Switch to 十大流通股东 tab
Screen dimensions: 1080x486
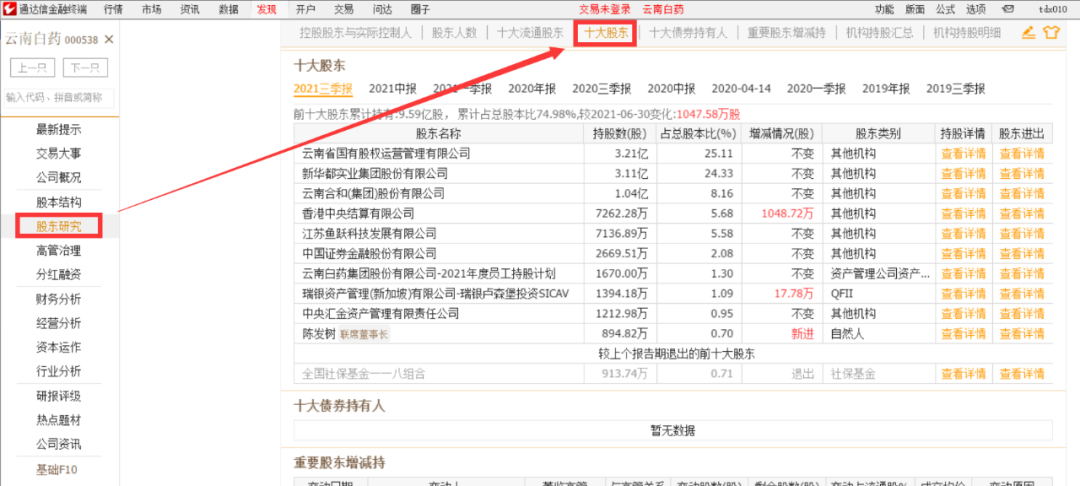click(x=530, y=32)
